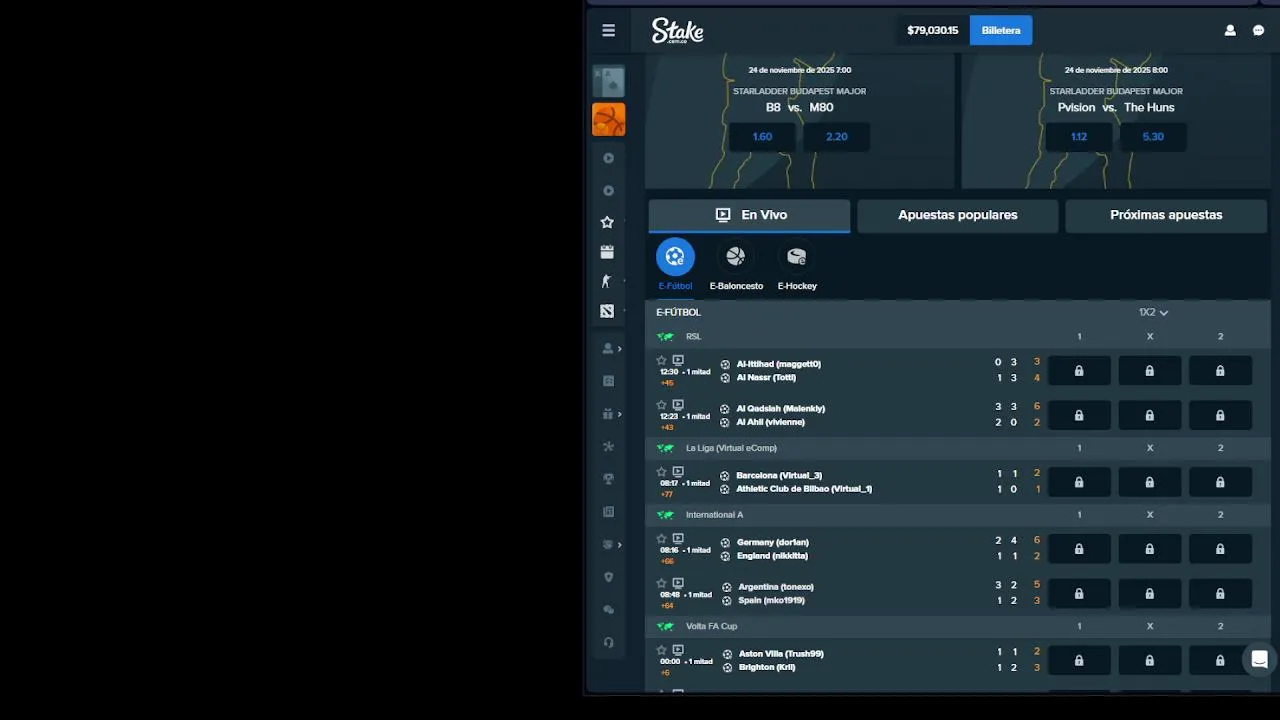Watch stream icon for Al-Ittihad vs Al Nassr
Screen dimensions: 1280x720
click(x=678, y=360)
